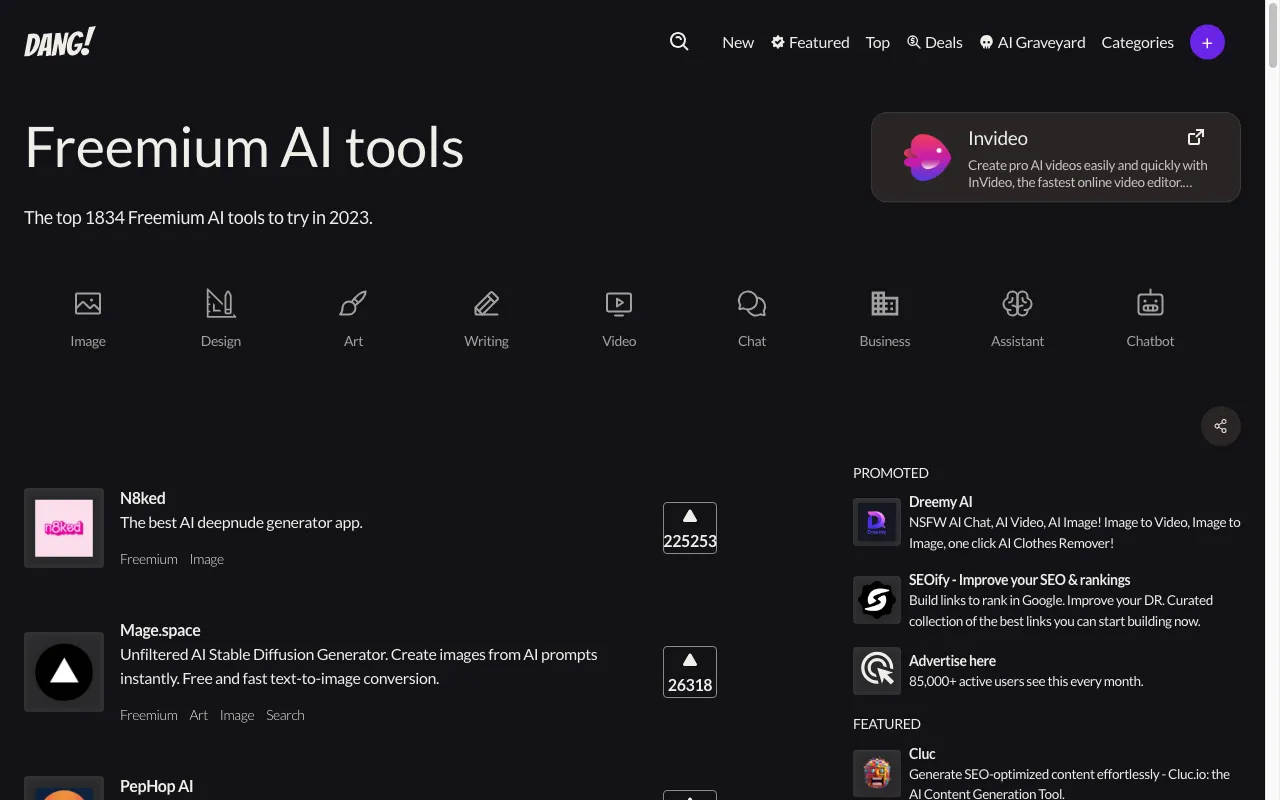Open the AI Graveyard menu item
1280x800 pixels.
(x=1032, y=42)
